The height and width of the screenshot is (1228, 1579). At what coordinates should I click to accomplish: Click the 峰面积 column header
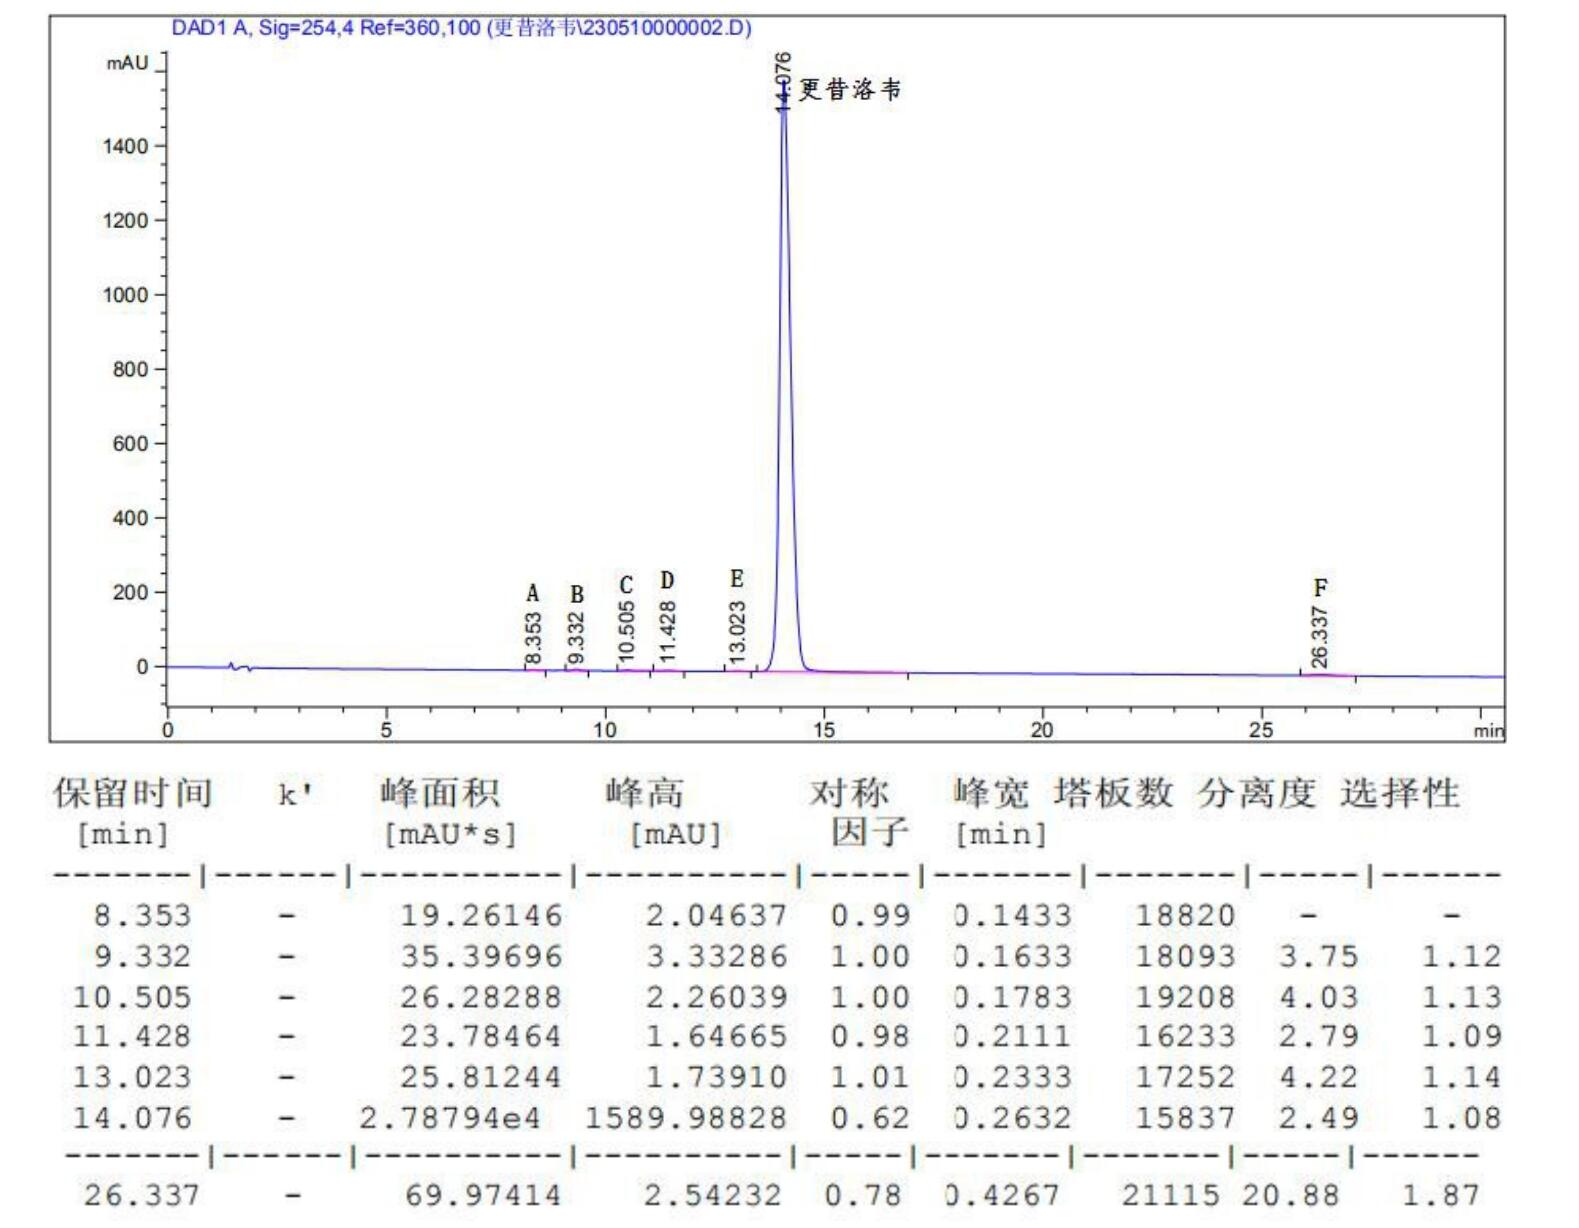[440, 793]
